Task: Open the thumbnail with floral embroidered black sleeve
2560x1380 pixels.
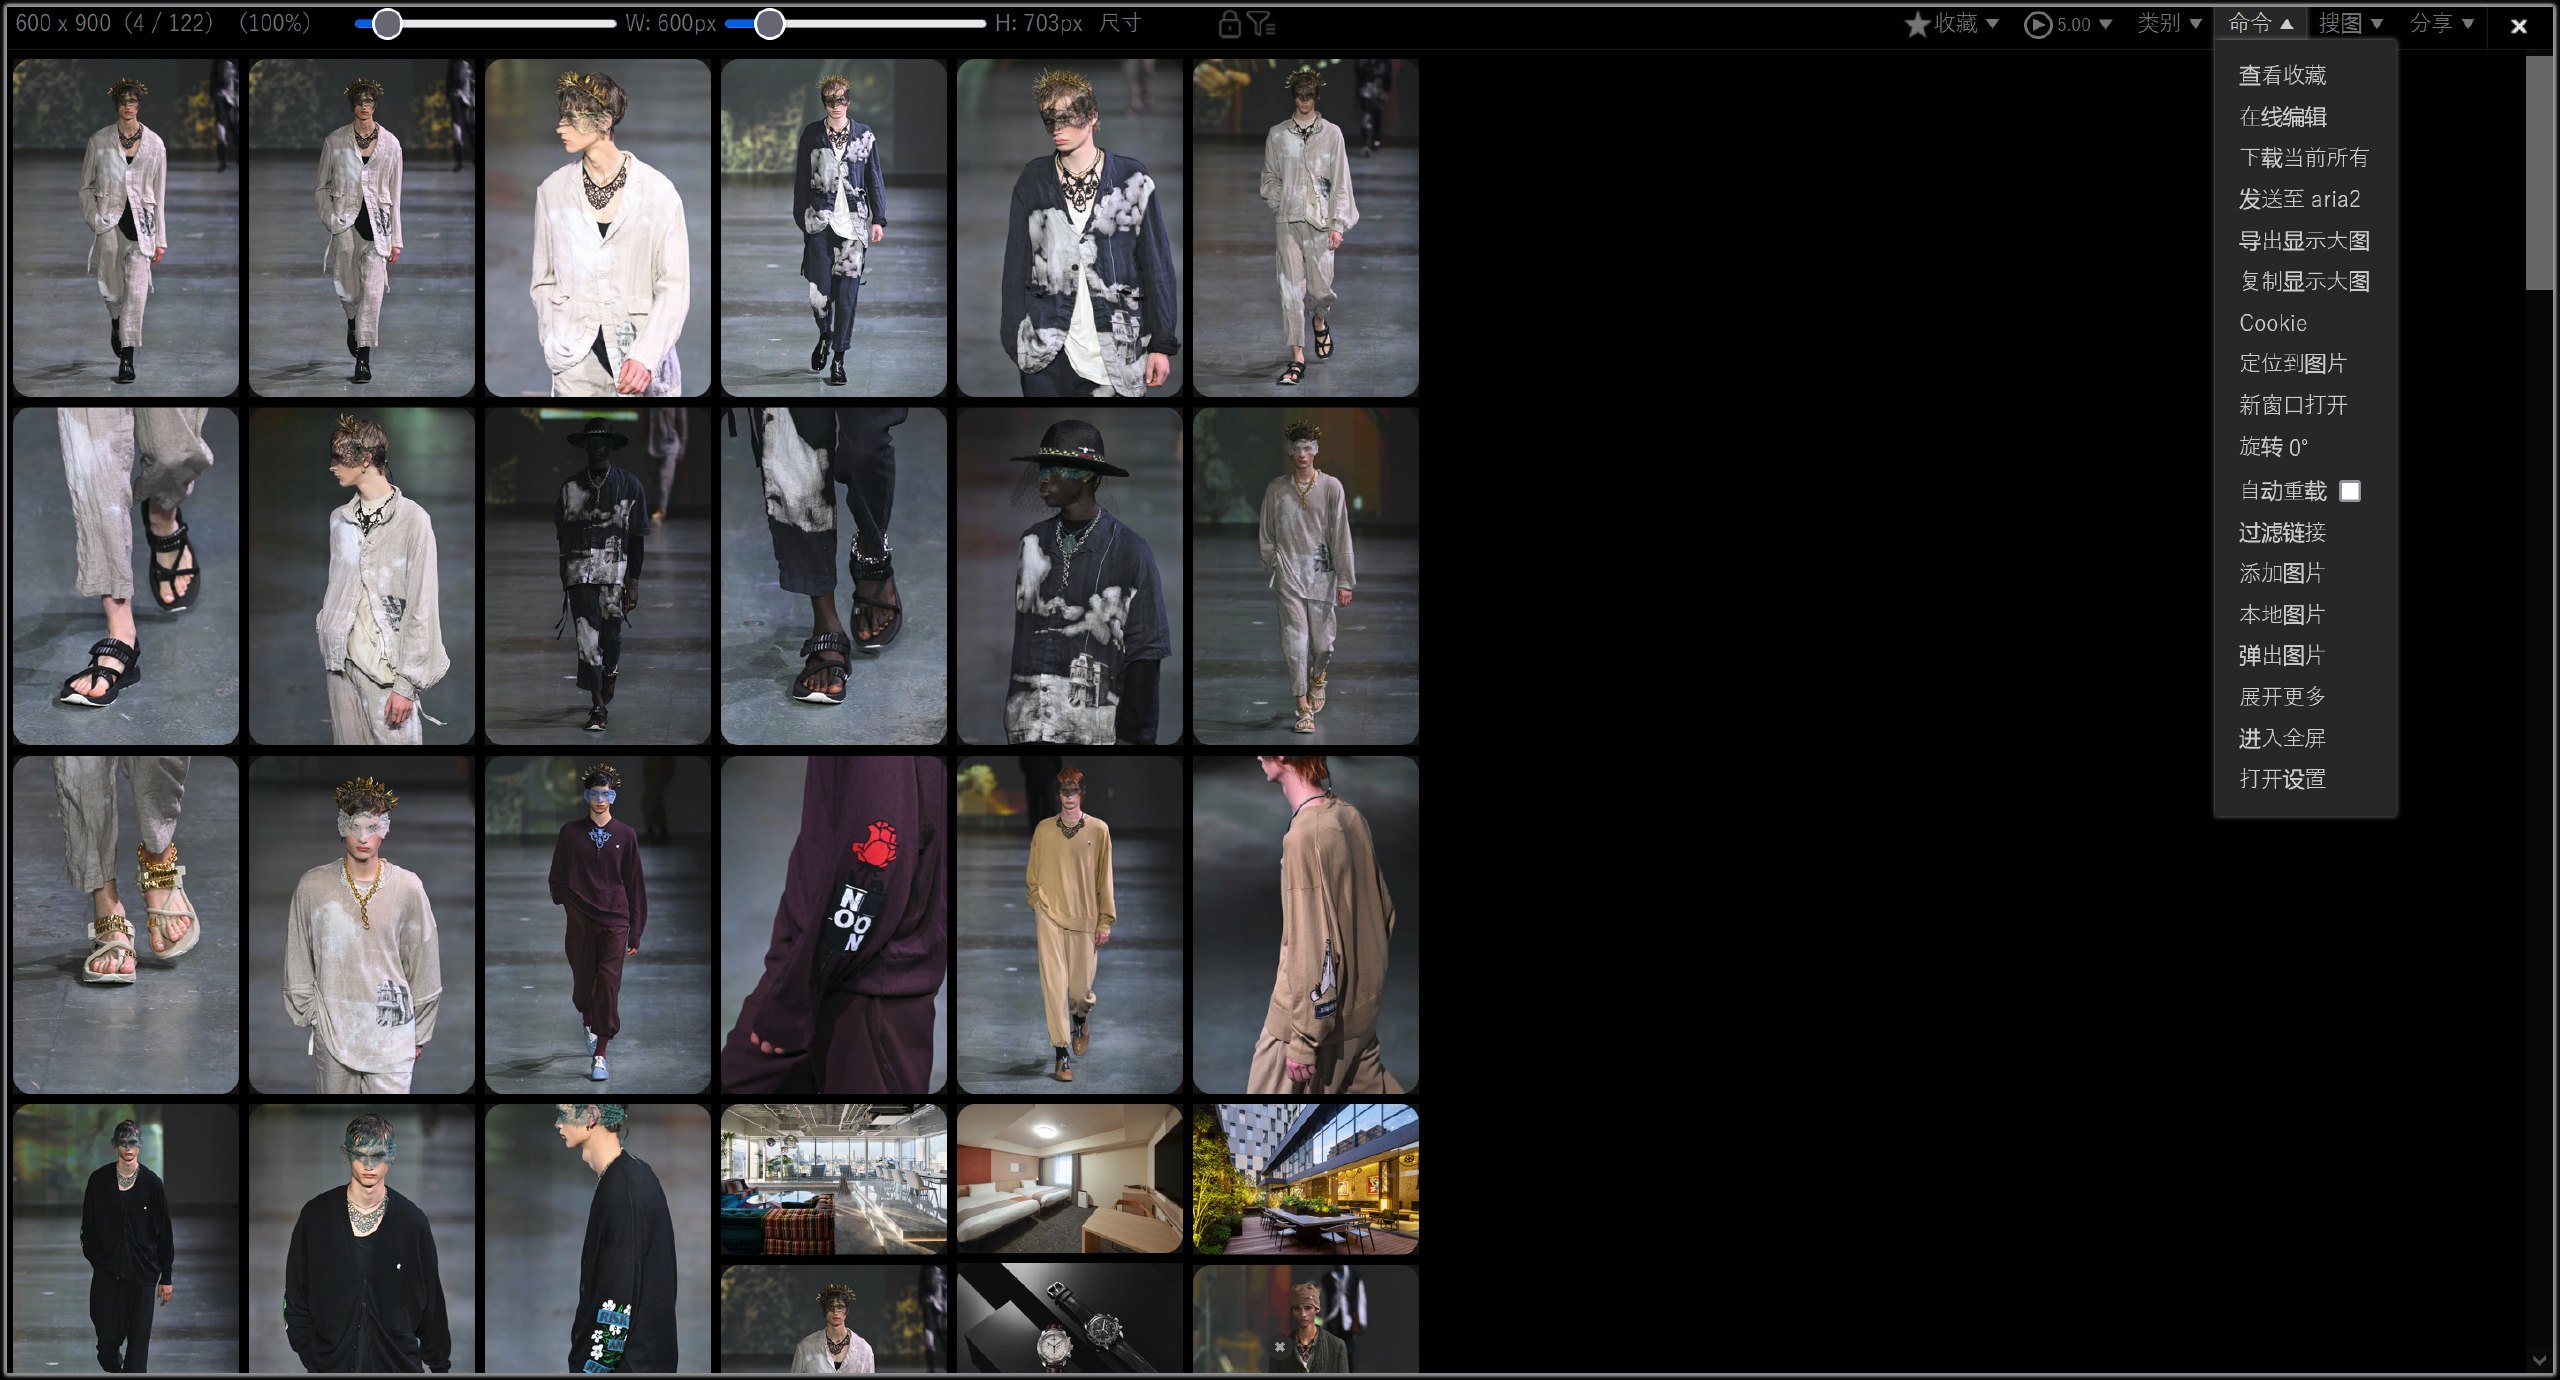Action: tap(598, 1238)
